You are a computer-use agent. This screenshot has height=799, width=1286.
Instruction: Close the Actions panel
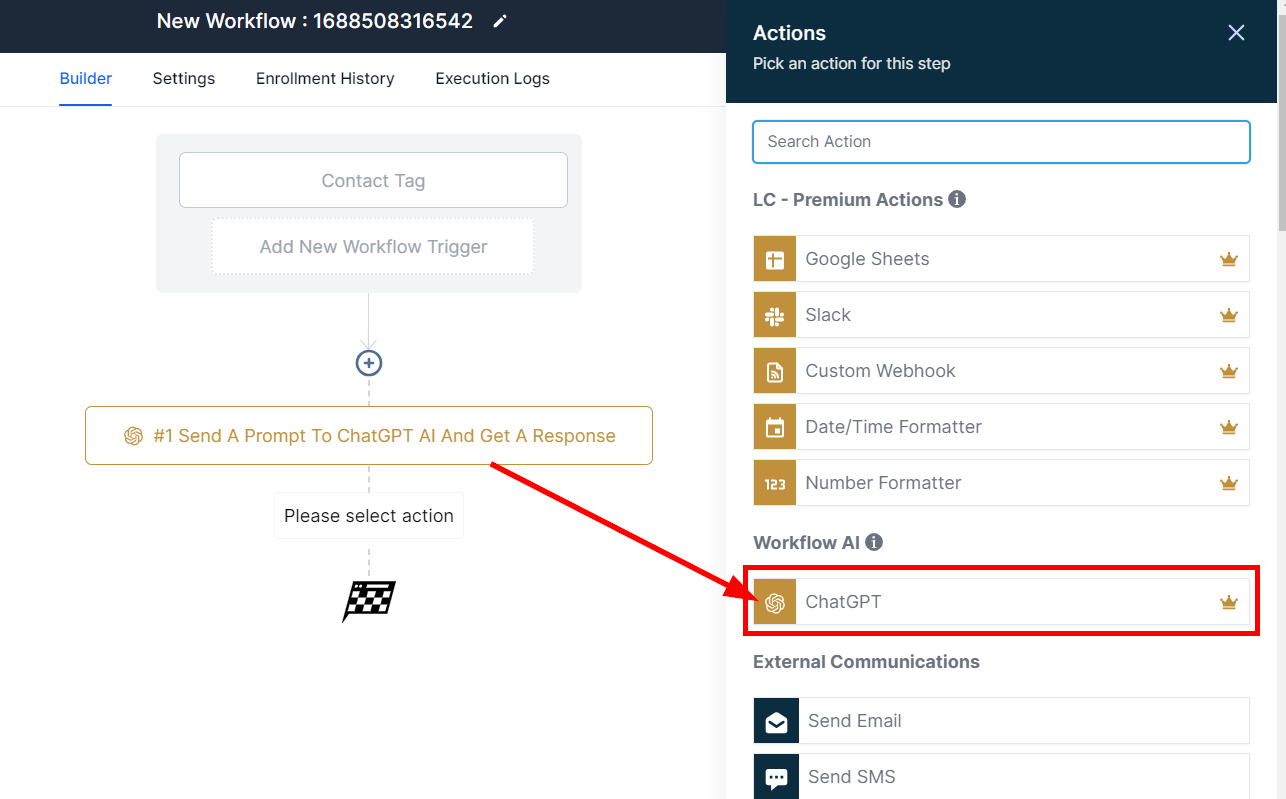(1236, 33)
